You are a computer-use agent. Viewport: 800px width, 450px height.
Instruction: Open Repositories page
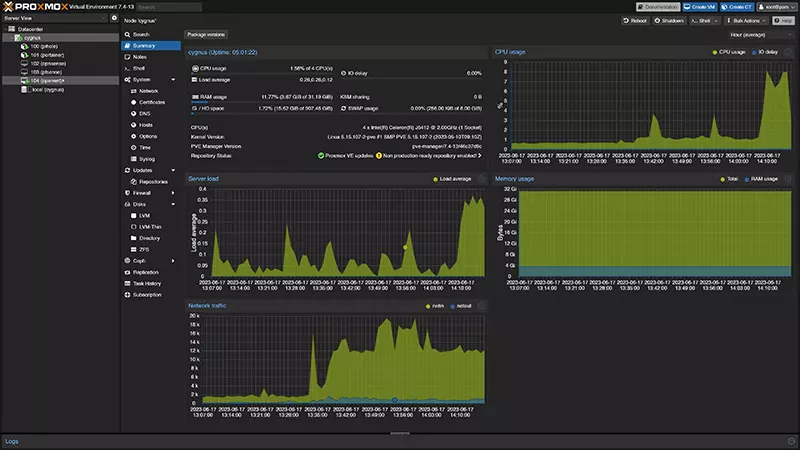[151, 182]
